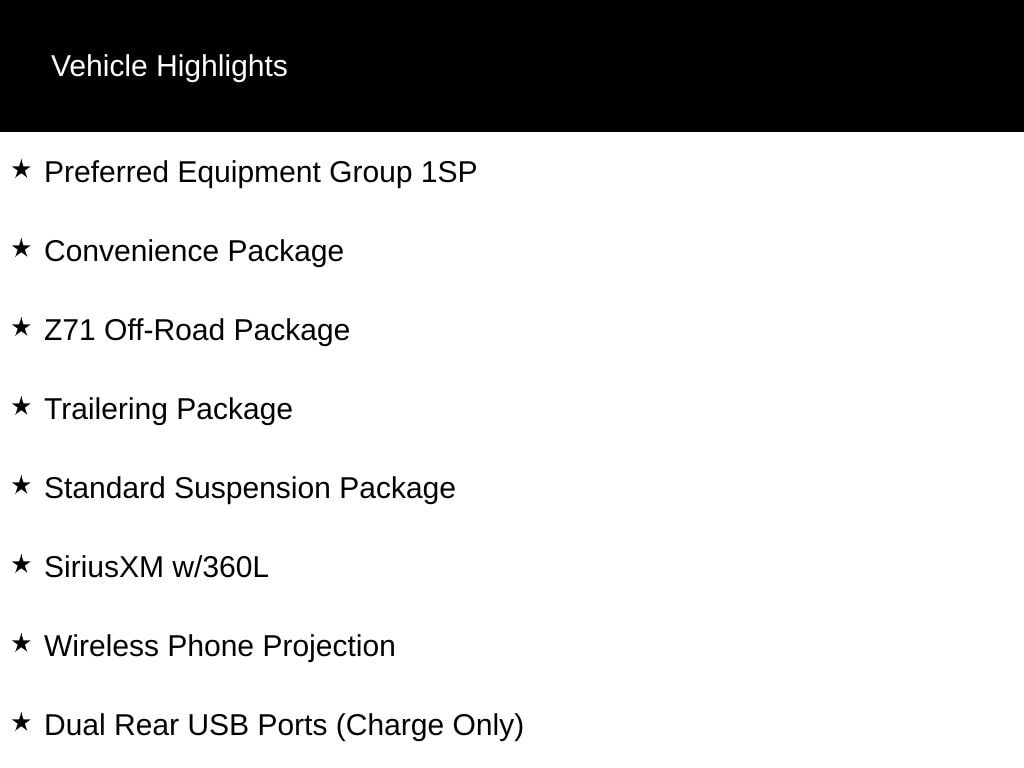Screen dimensions: 1024x768
Task: Click the 1SP code in first item
Action: click(449, 172)
